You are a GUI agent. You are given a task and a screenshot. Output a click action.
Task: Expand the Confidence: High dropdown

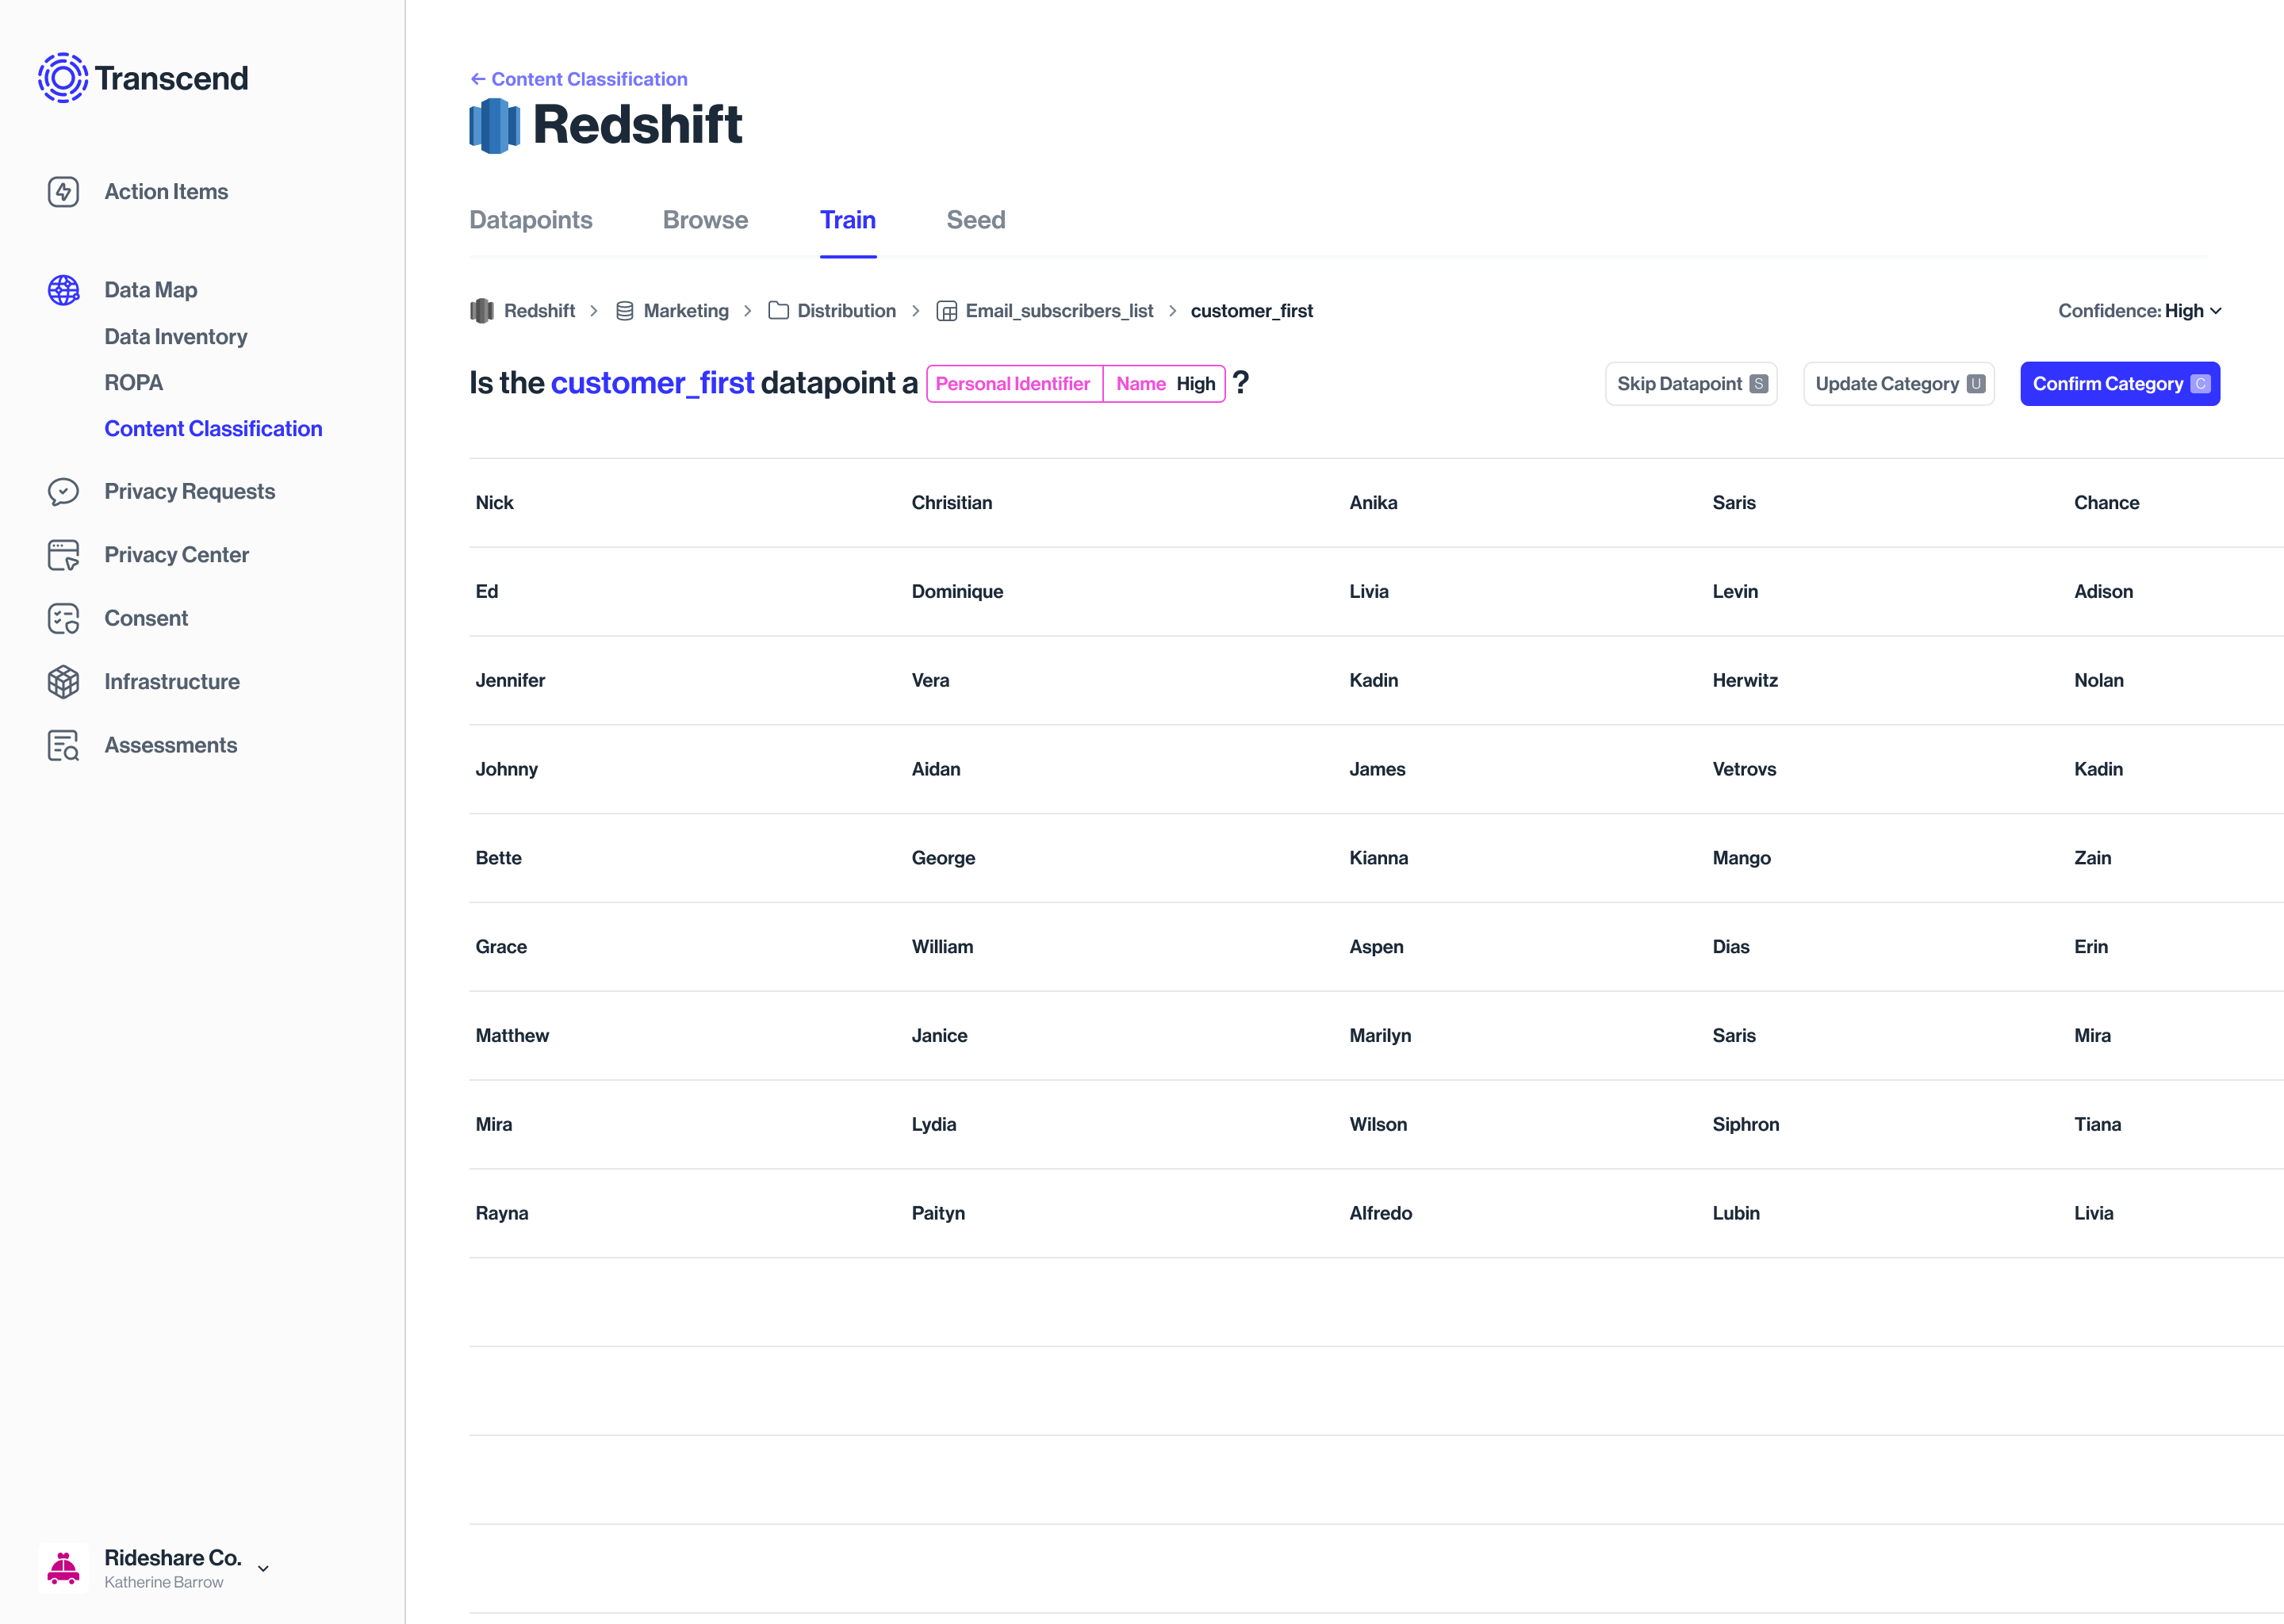point(2139,311)
